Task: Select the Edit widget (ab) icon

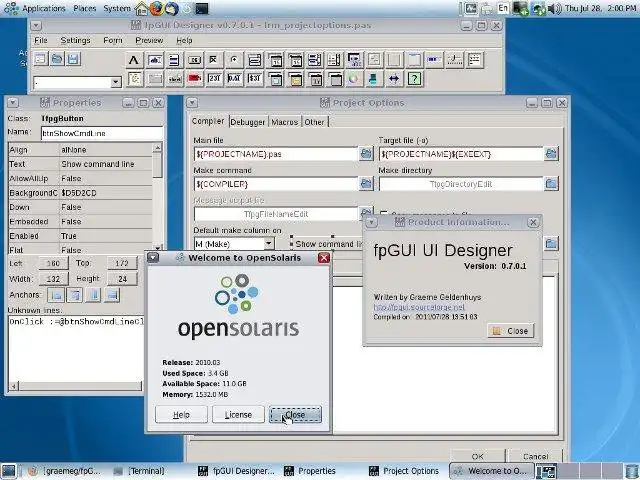Action: tap(155, 60)
